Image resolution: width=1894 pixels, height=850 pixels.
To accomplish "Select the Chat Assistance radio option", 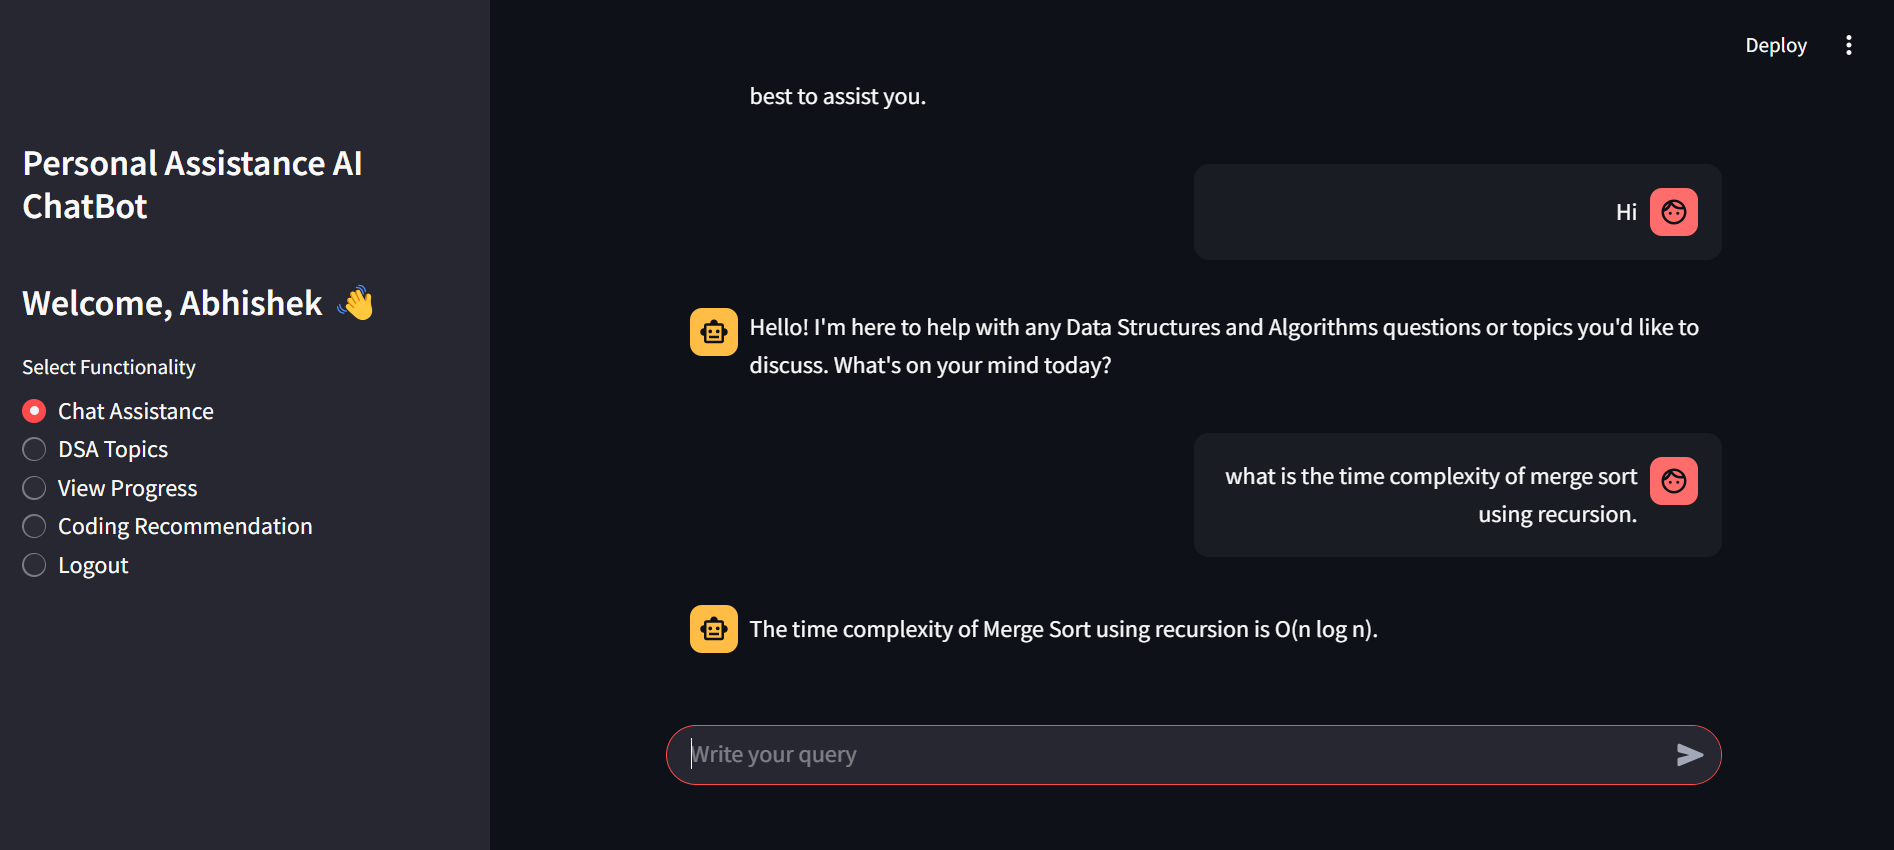I will click(118, 411).
